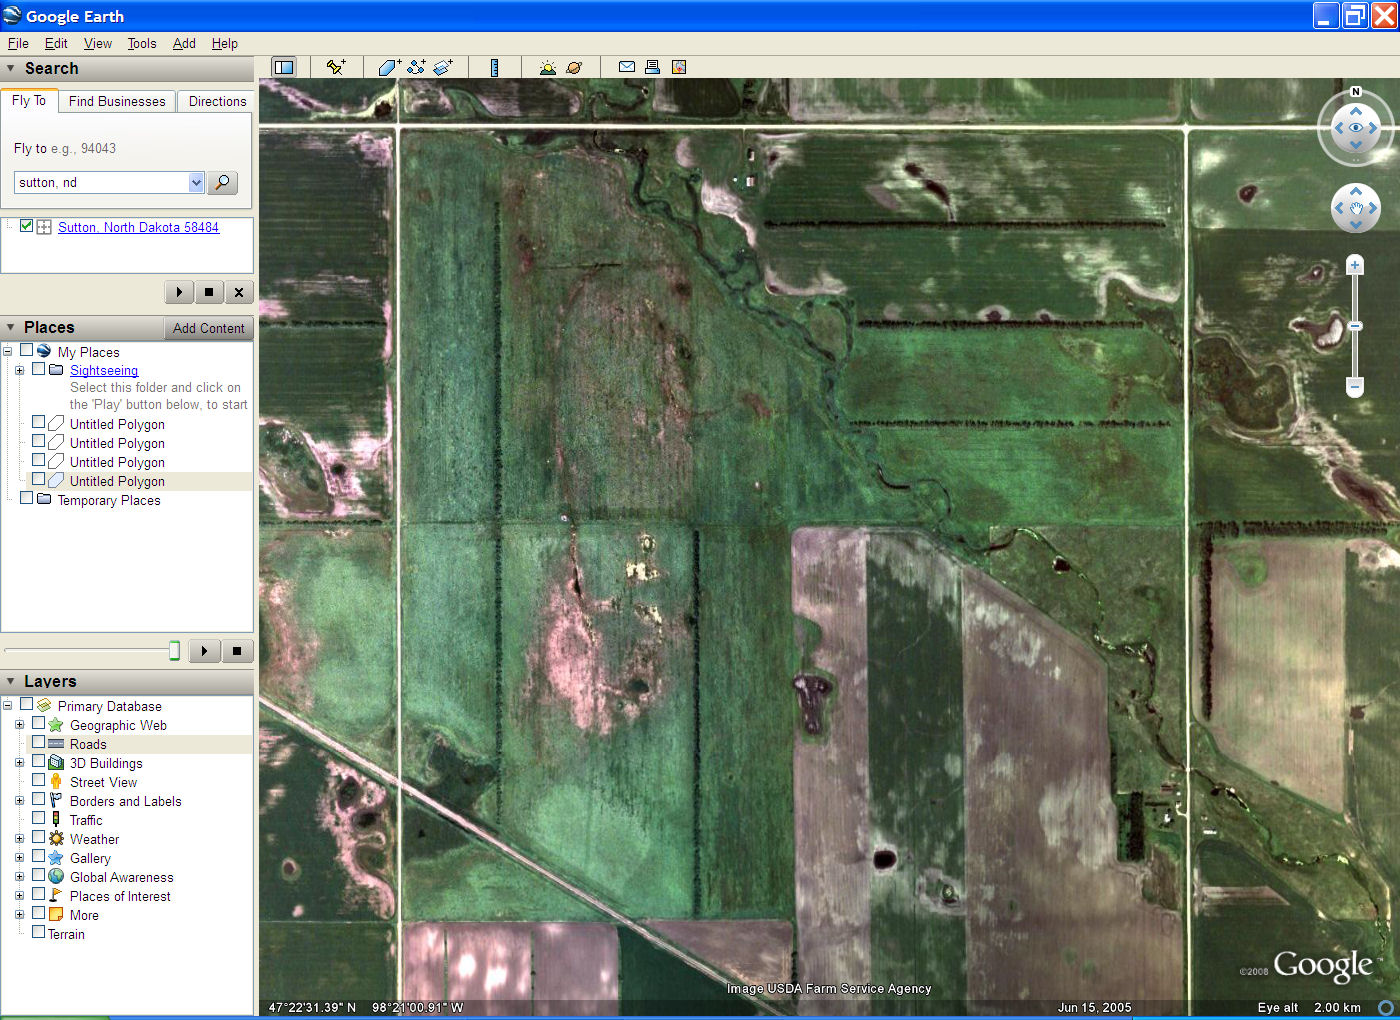Screen dimensions: 1400x1020
Task: Collapse the Layers panel triangle
Action: (11, 681)
